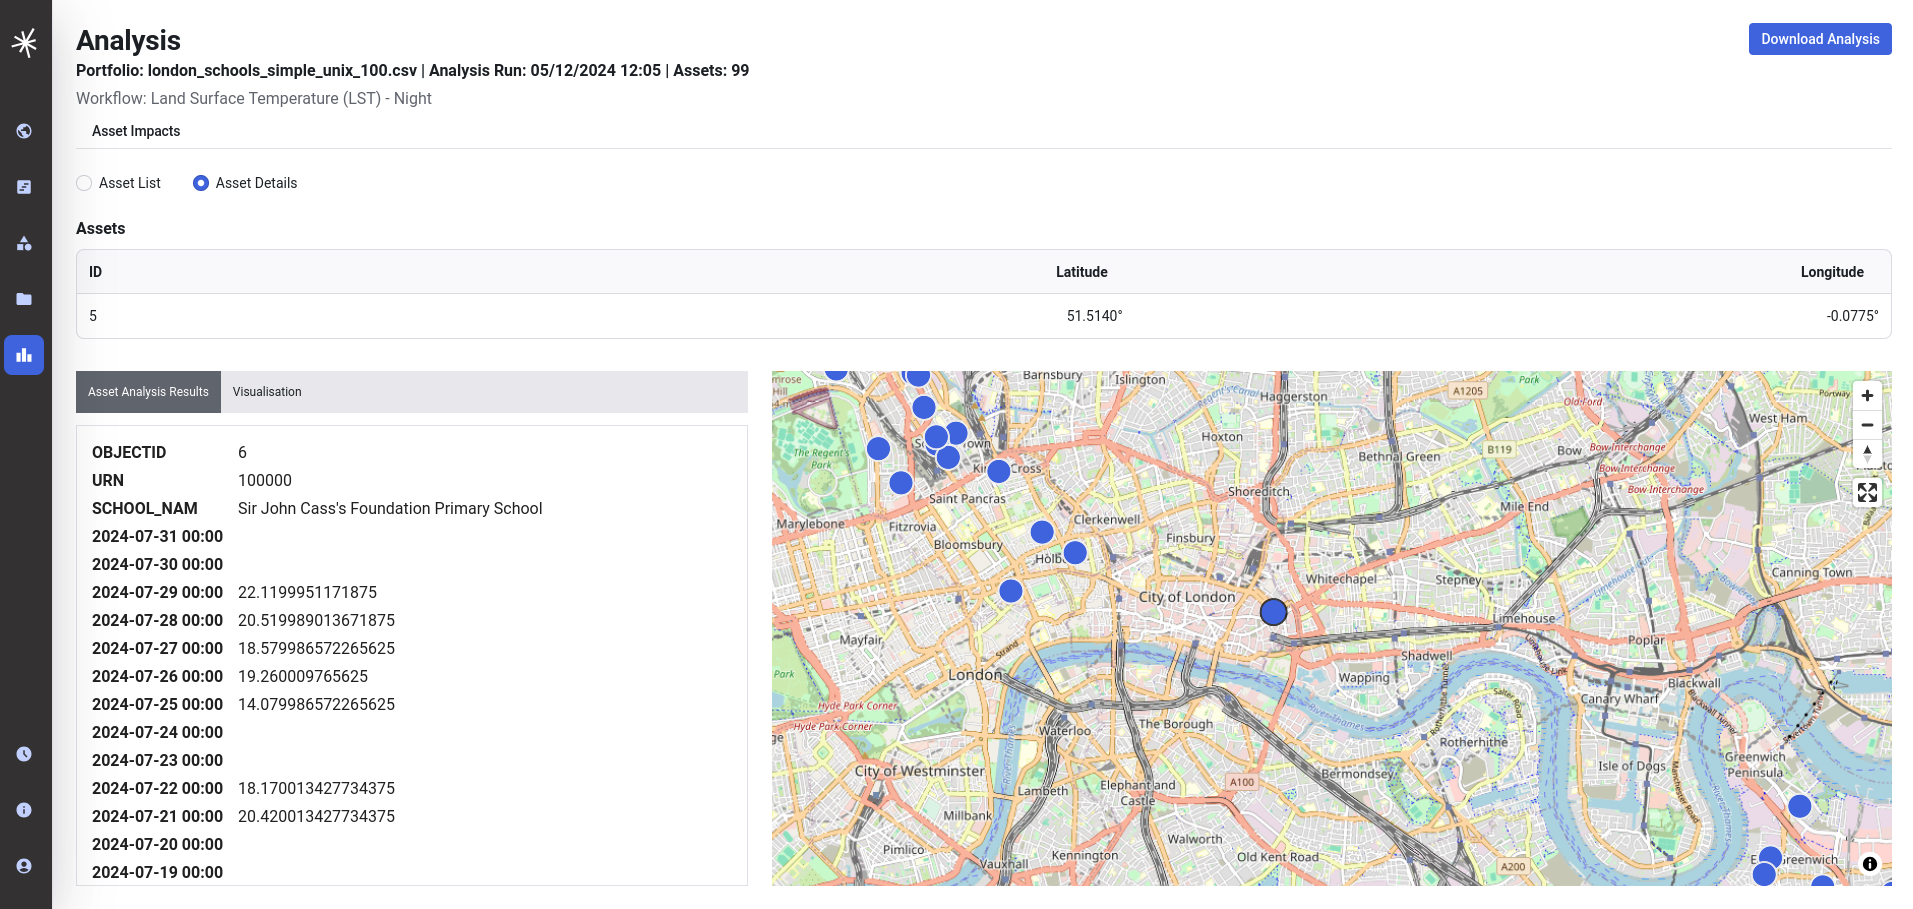Select the Asset List radio button

(84, 183)
